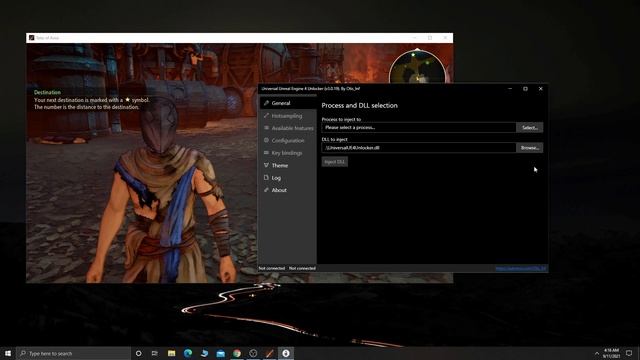Focus the Process to inject to field
Image resolution: width=640 pixels, height=360 pixels.
pyautogui.click(x=419, y=127)
